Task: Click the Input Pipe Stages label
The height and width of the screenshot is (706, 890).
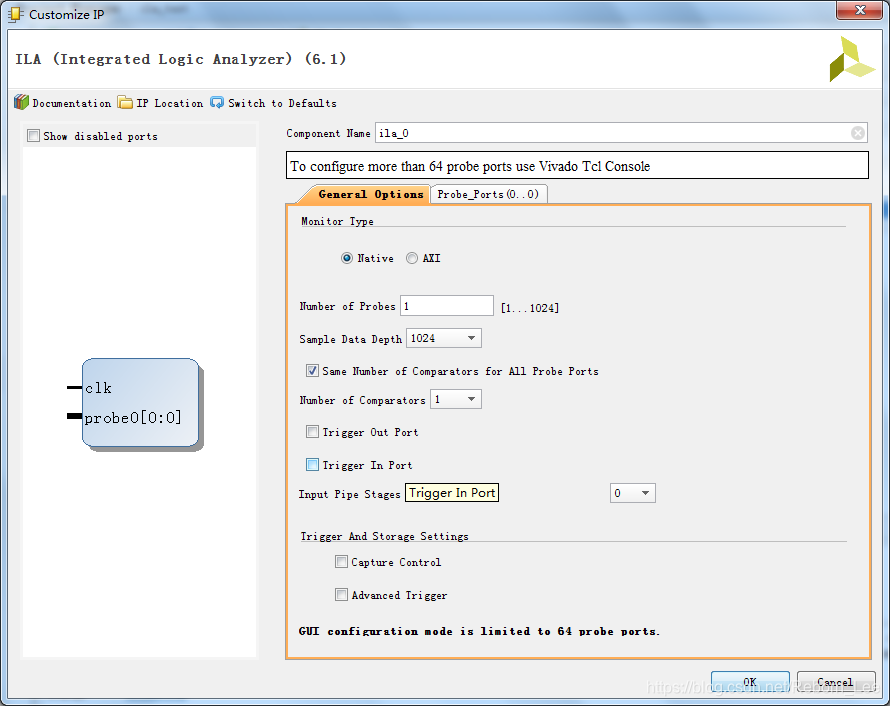Action: 350,494
